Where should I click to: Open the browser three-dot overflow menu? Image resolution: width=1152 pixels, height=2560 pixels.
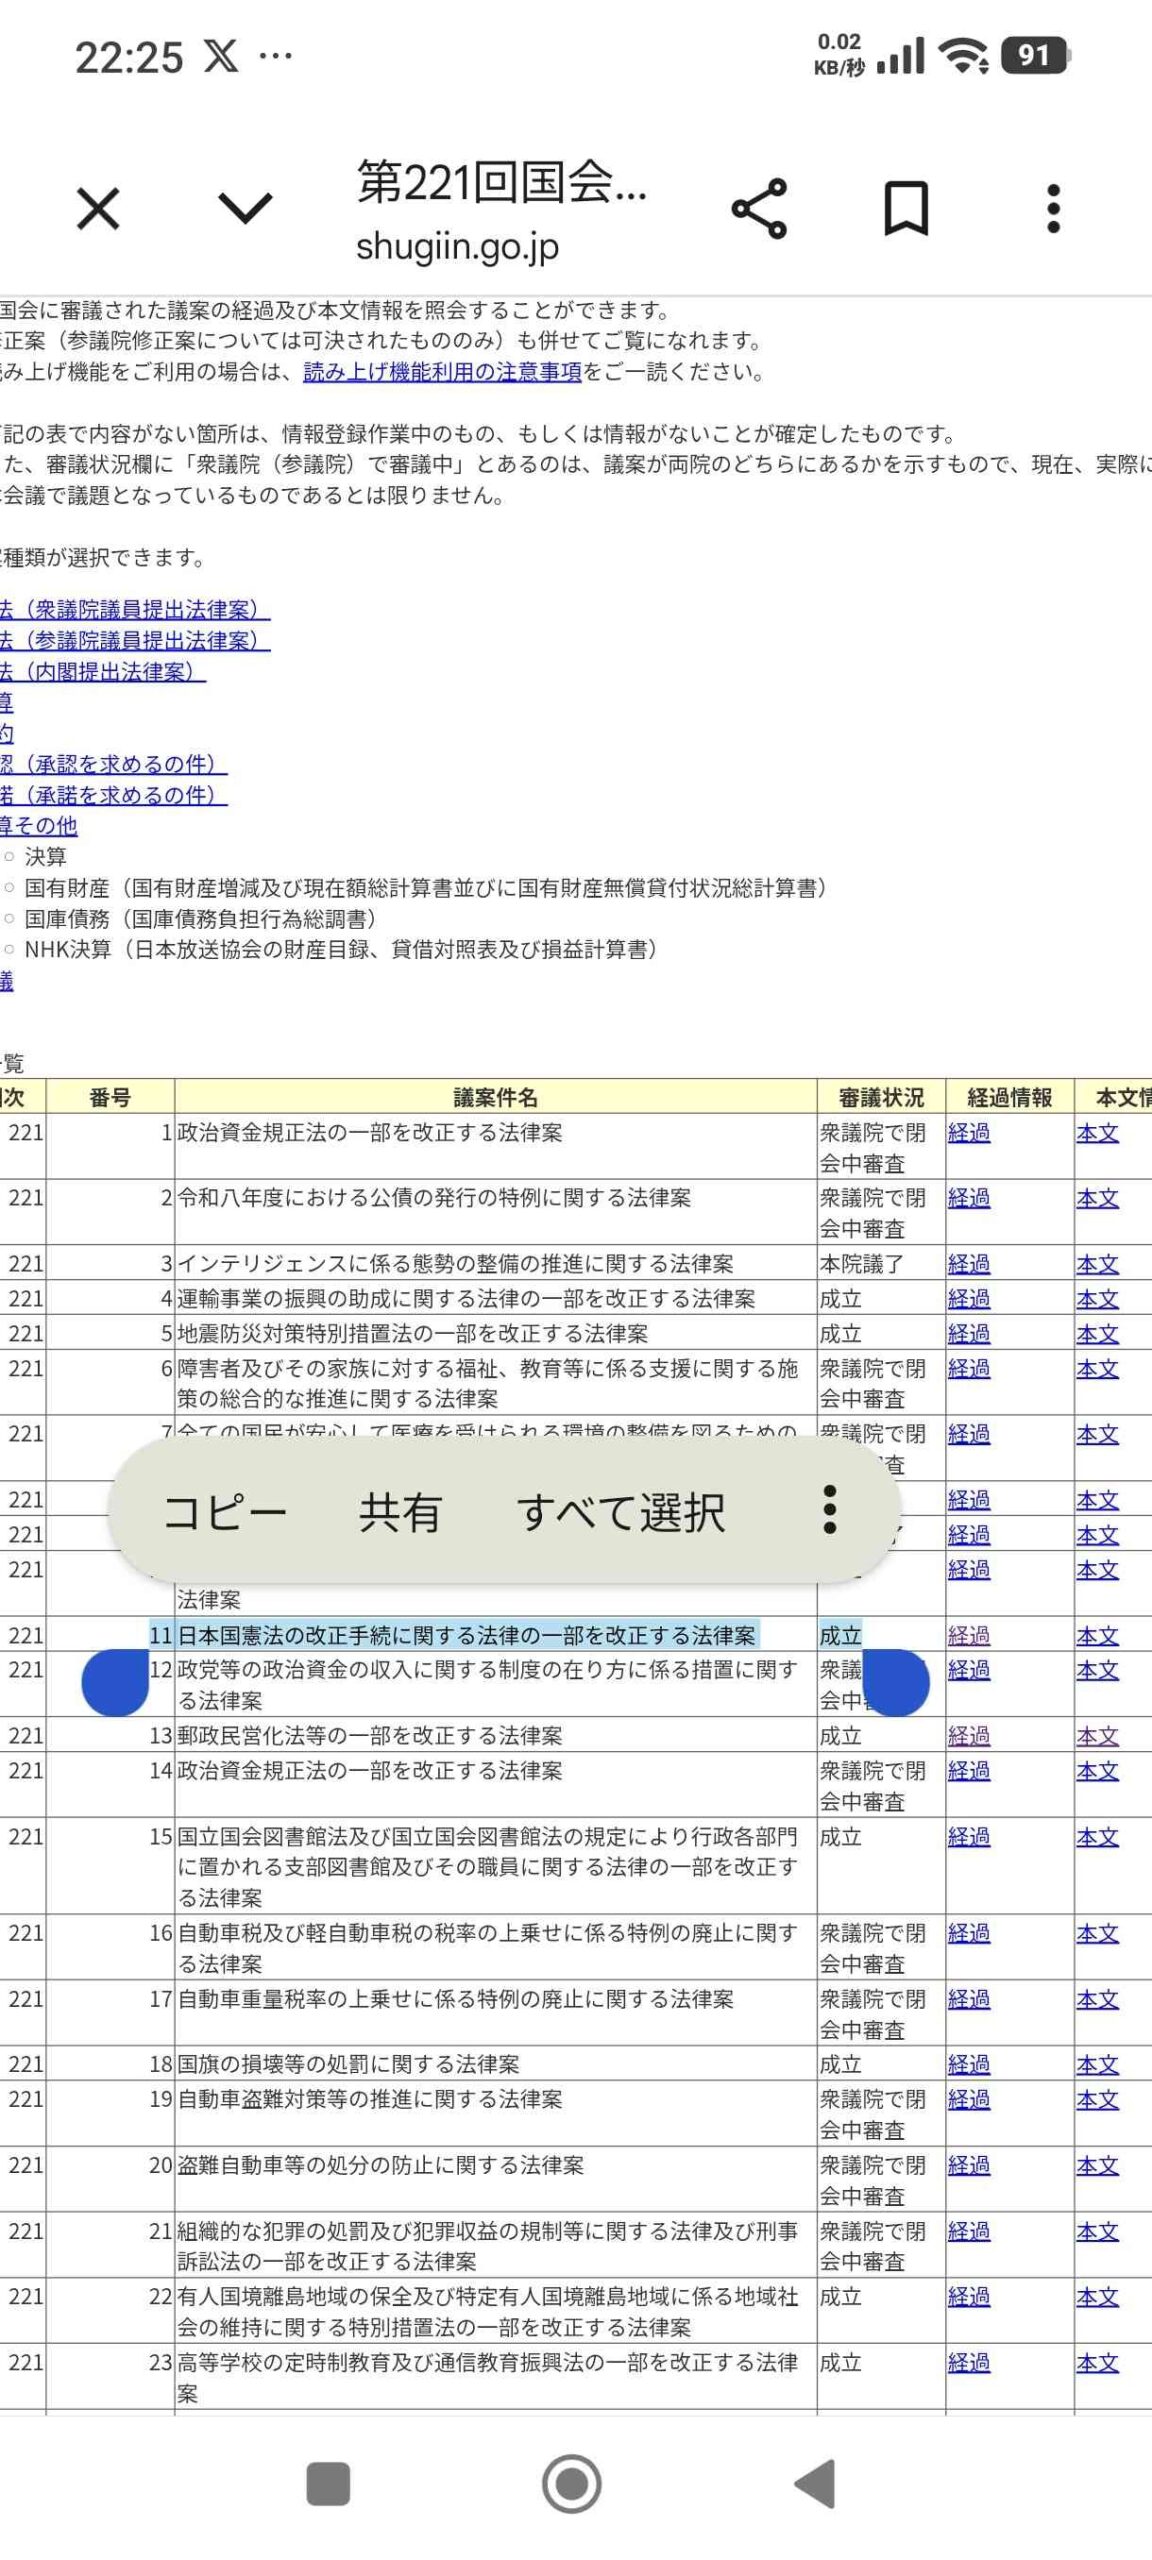pos(1053,209)
